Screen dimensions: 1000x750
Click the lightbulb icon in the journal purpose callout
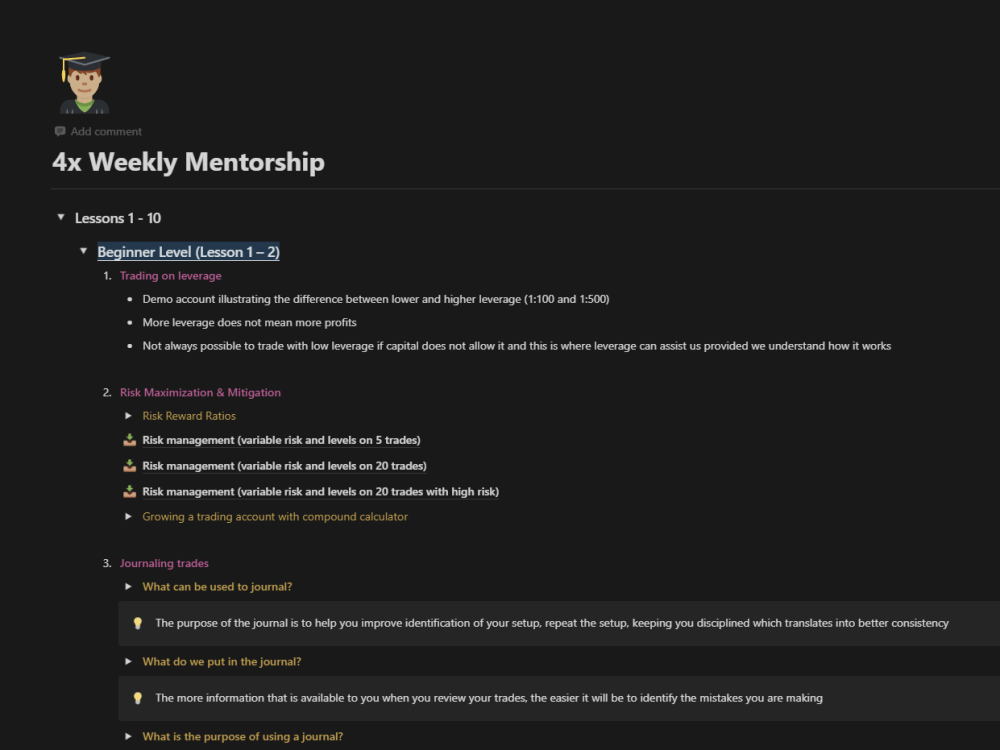(x=137, y=623)
